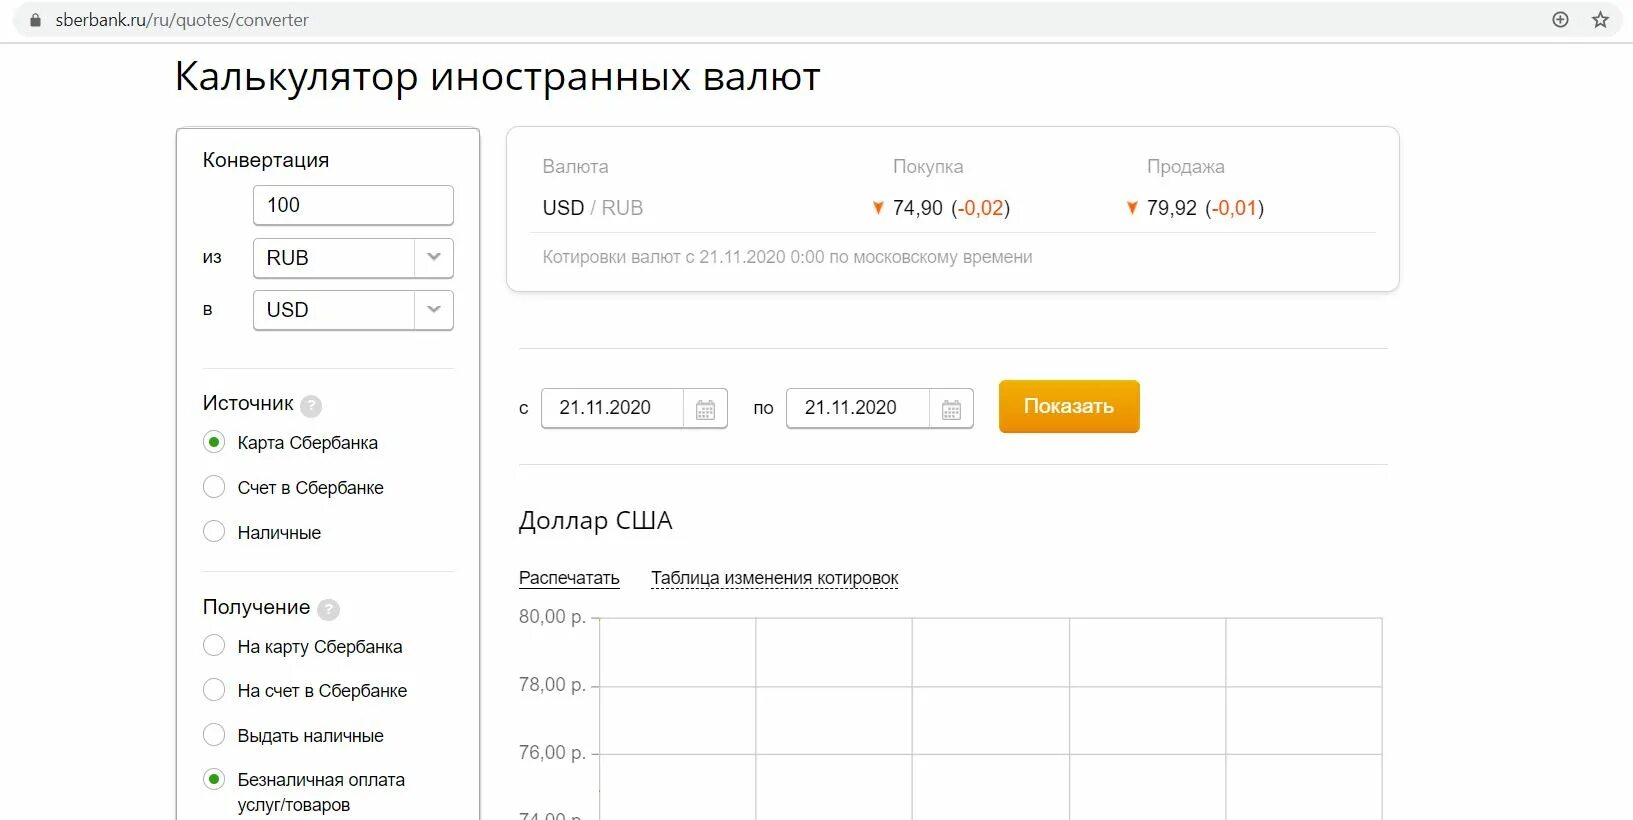Open the USD target currency dropdown

(x=353, y=310)
